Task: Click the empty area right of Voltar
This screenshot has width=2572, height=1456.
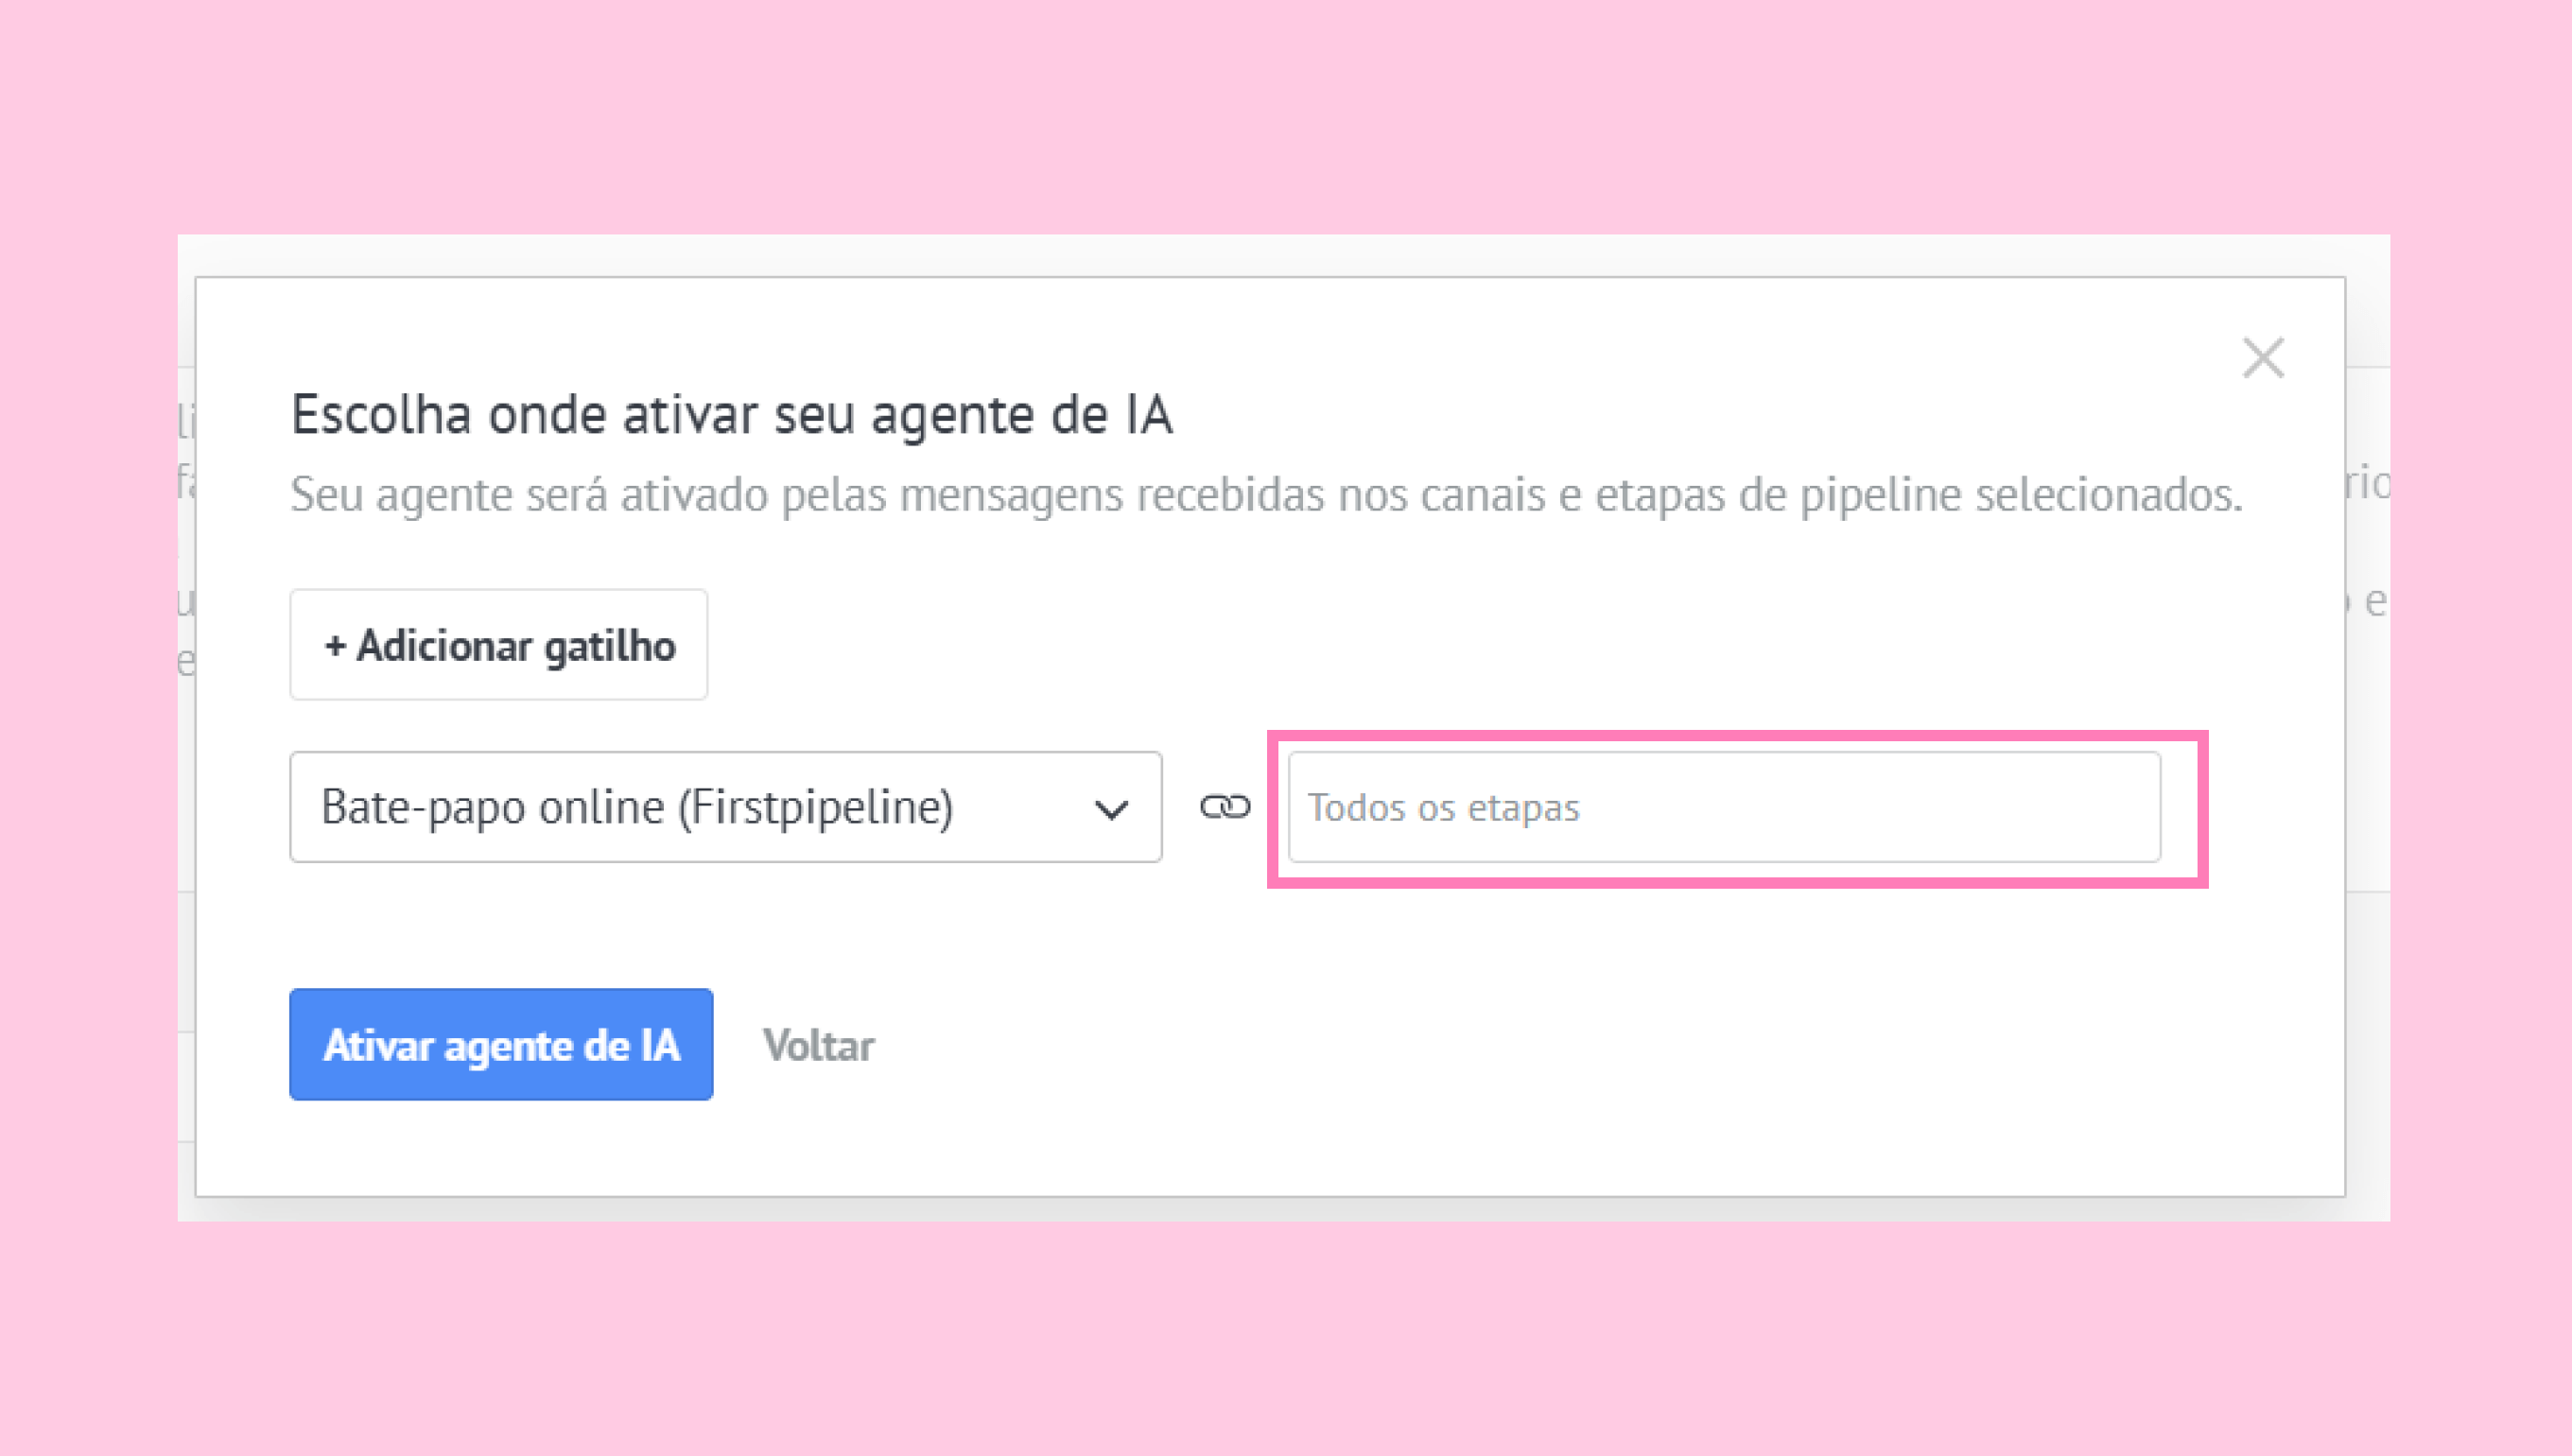Action: tap(1400, 1046)
